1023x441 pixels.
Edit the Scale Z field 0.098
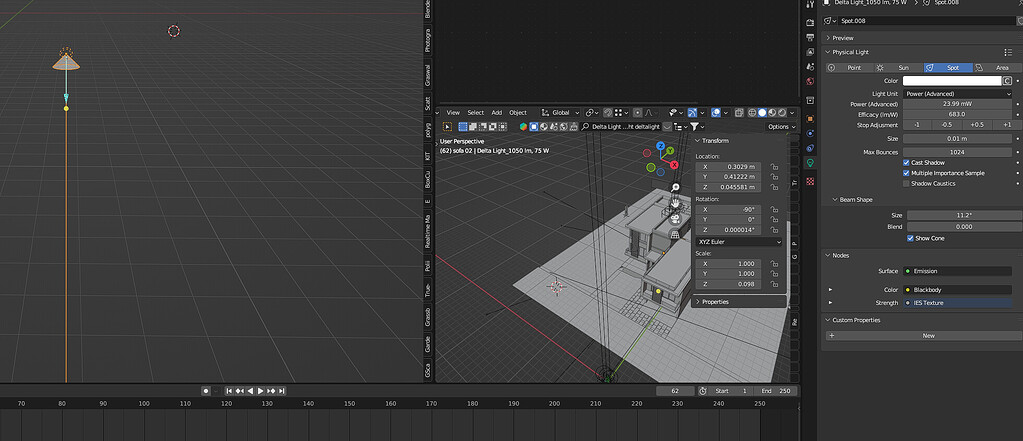pos(728,284)
